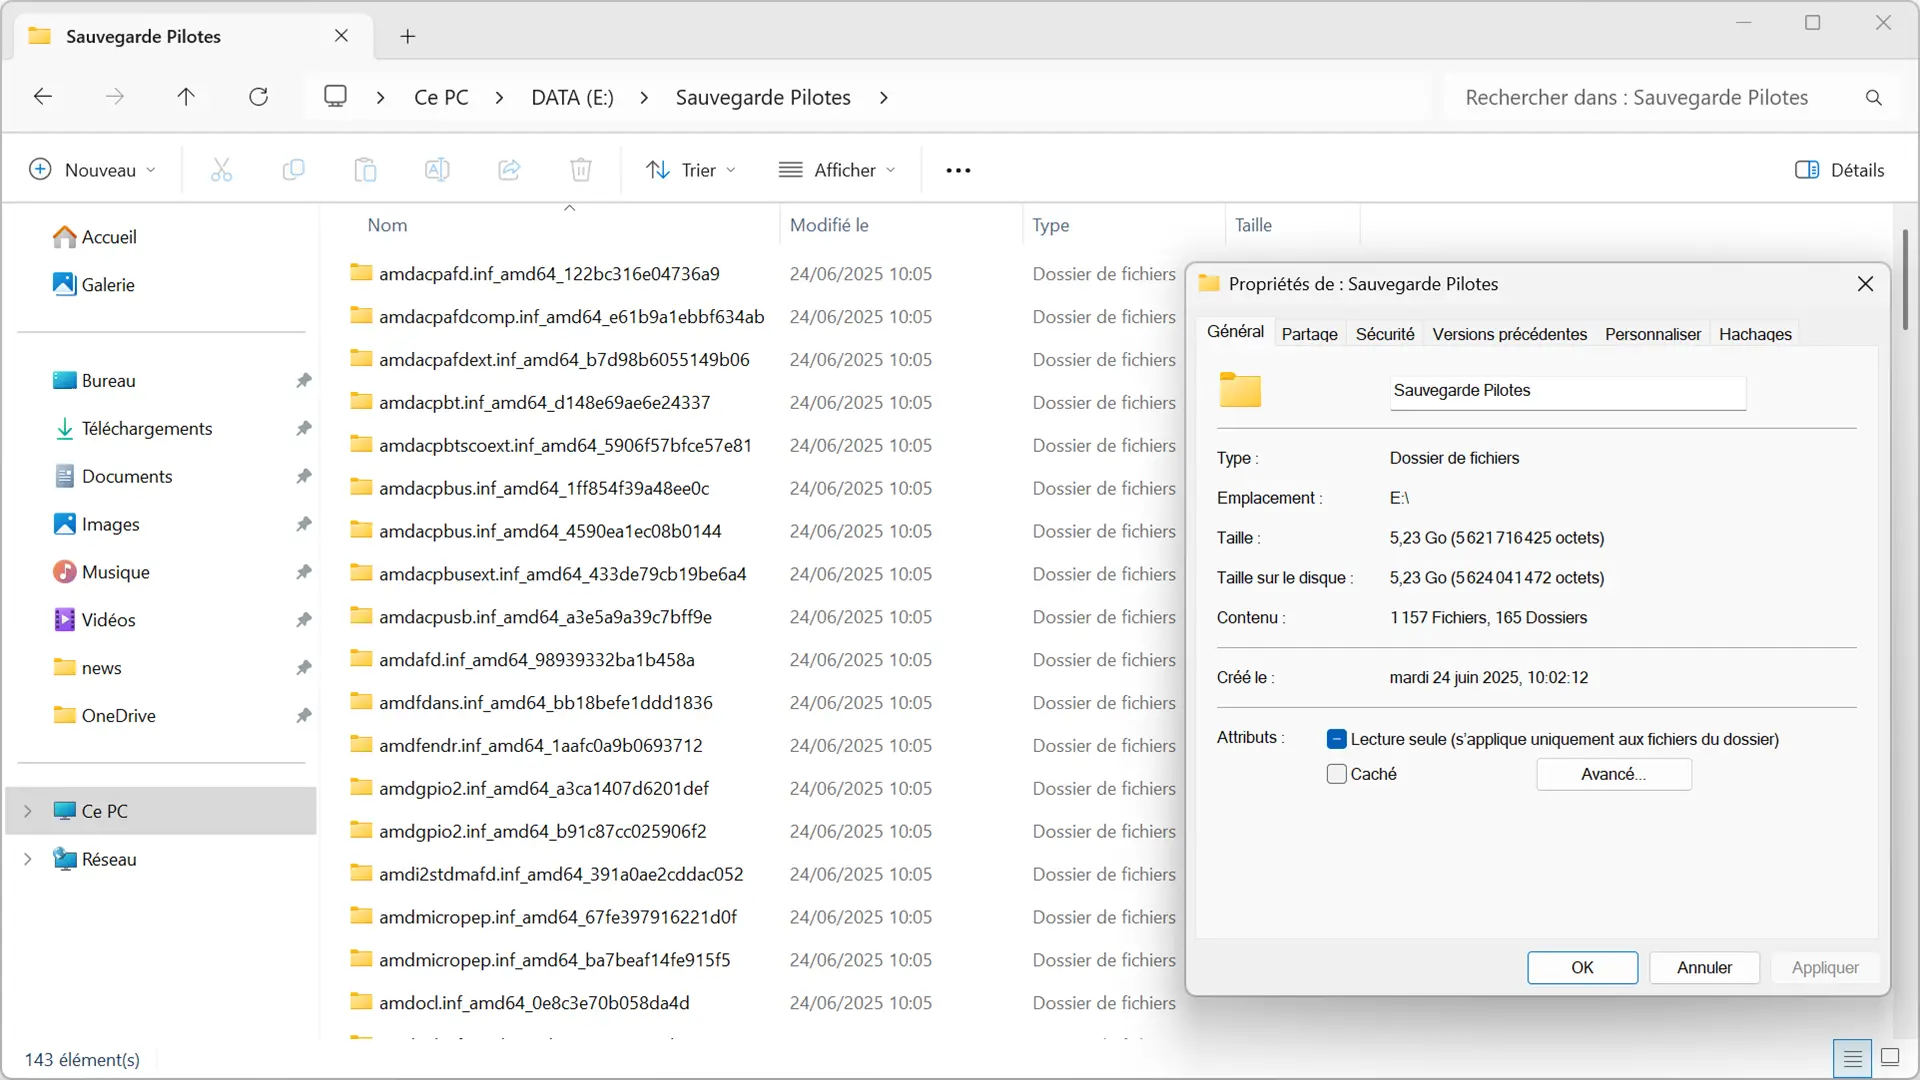Expand chevron before Ce PC breadcrumb

point(380,98)
